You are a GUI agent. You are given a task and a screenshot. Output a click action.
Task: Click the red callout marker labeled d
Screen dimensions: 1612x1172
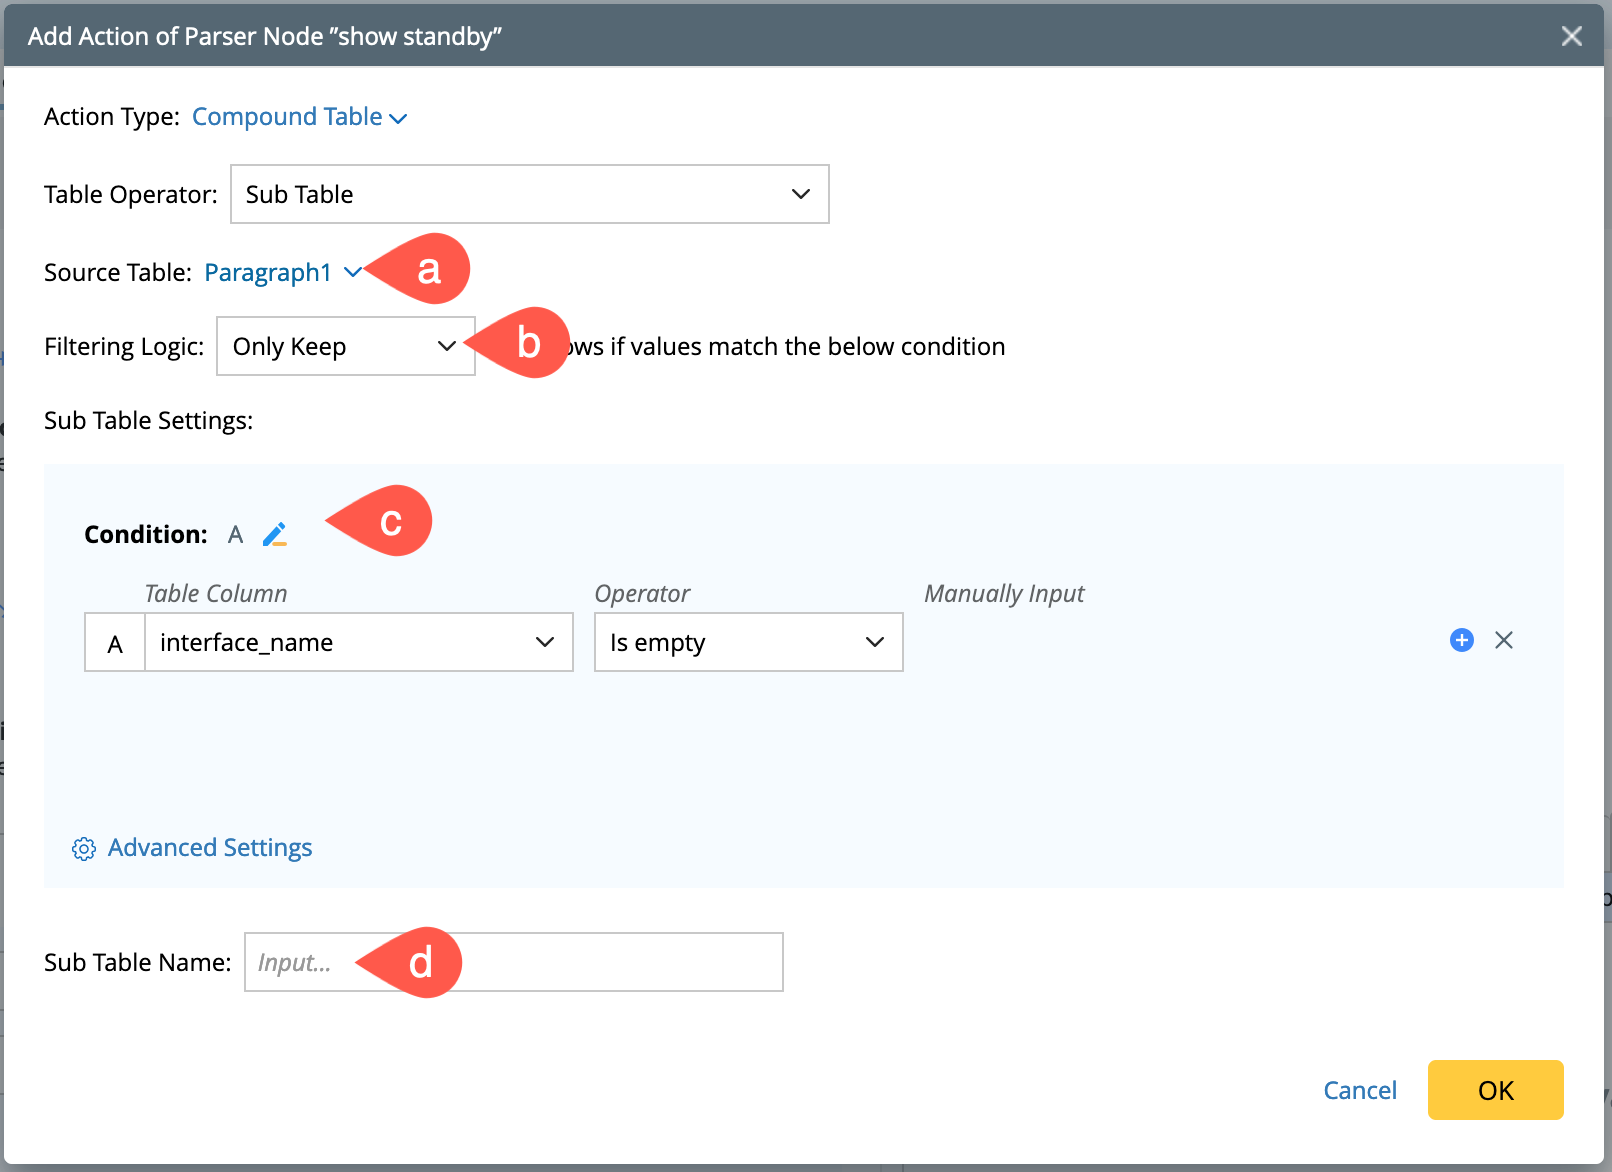click(x=419, y=962)
